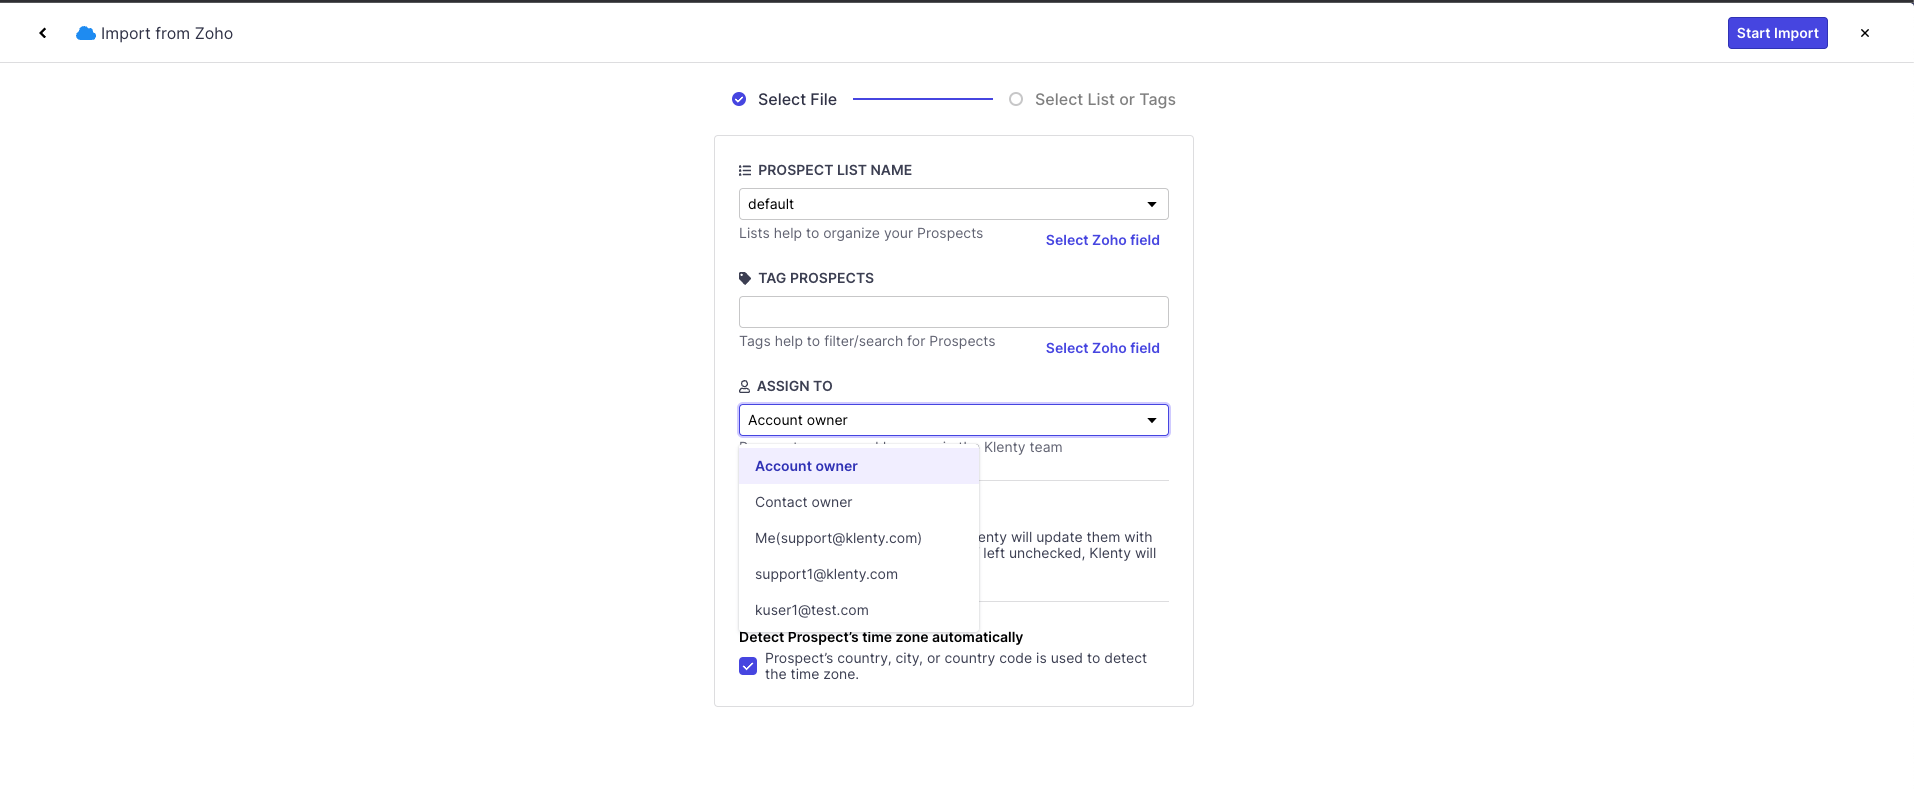
Task: Click the Tag Prospects tag icon
Action: [x=745, y=278]
